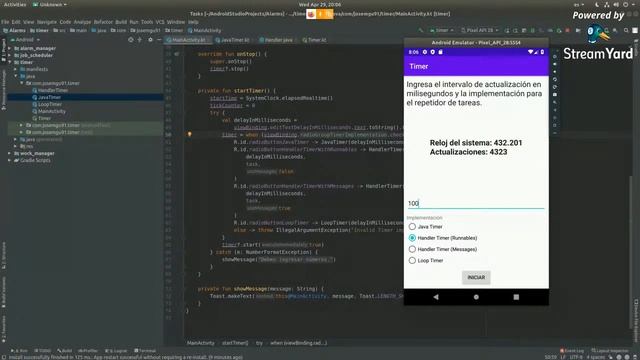
Task: Click the interval input field showing 100
Action: 476,203
